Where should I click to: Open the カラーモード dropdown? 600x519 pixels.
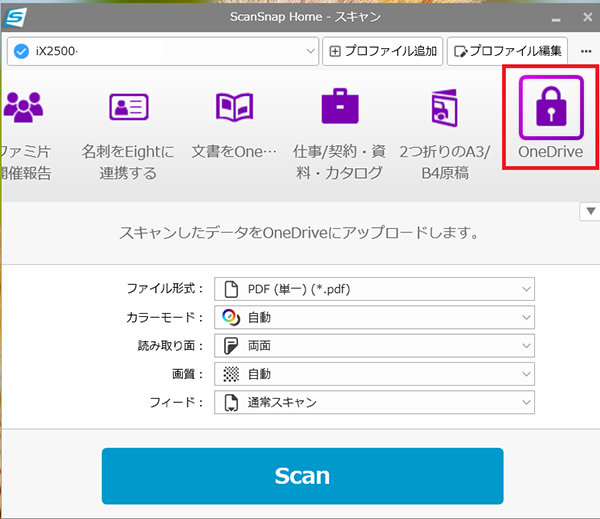[374, 317]
